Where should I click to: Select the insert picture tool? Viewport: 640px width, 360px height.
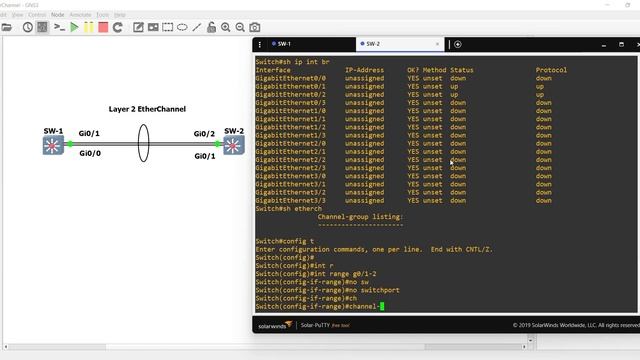click(153, 27)
